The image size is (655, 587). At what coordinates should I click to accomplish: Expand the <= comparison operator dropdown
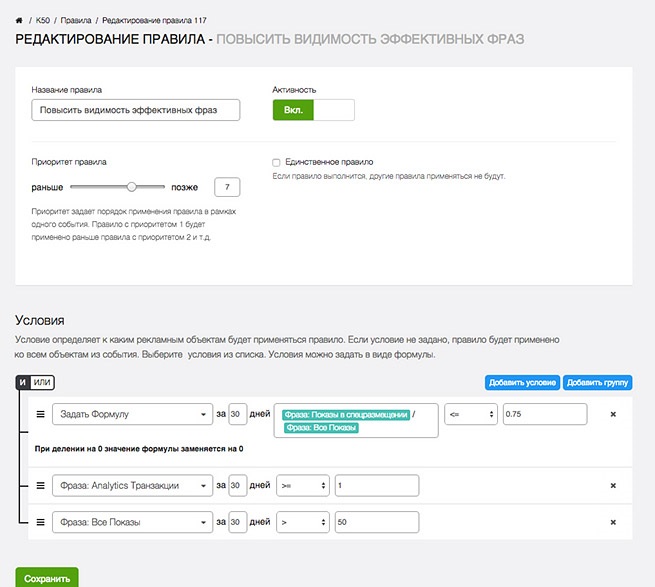coord(471,414)
